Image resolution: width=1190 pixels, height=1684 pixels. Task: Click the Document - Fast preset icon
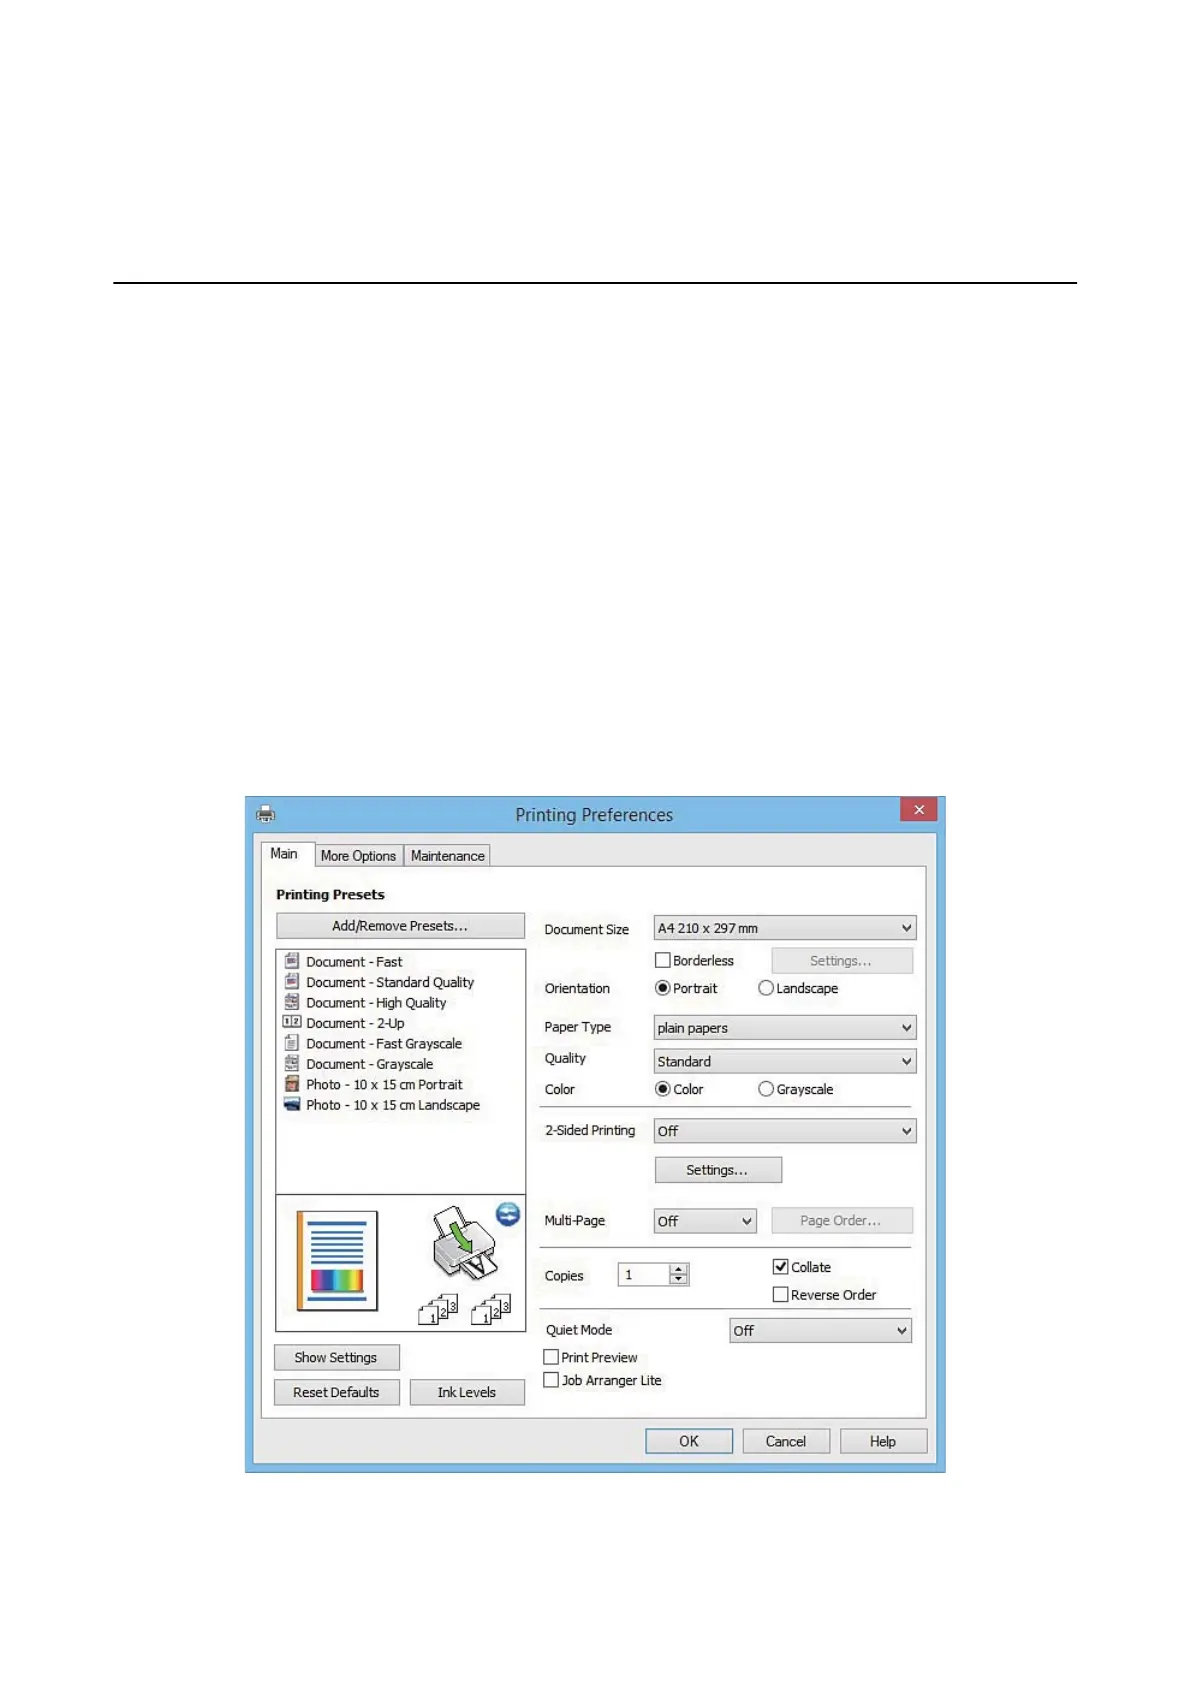coord(292,961)
